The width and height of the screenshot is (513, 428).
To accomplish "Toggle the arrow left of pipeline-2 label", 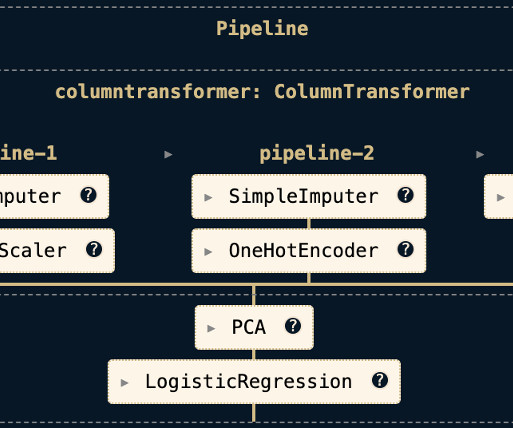I will tap(168, 154).
